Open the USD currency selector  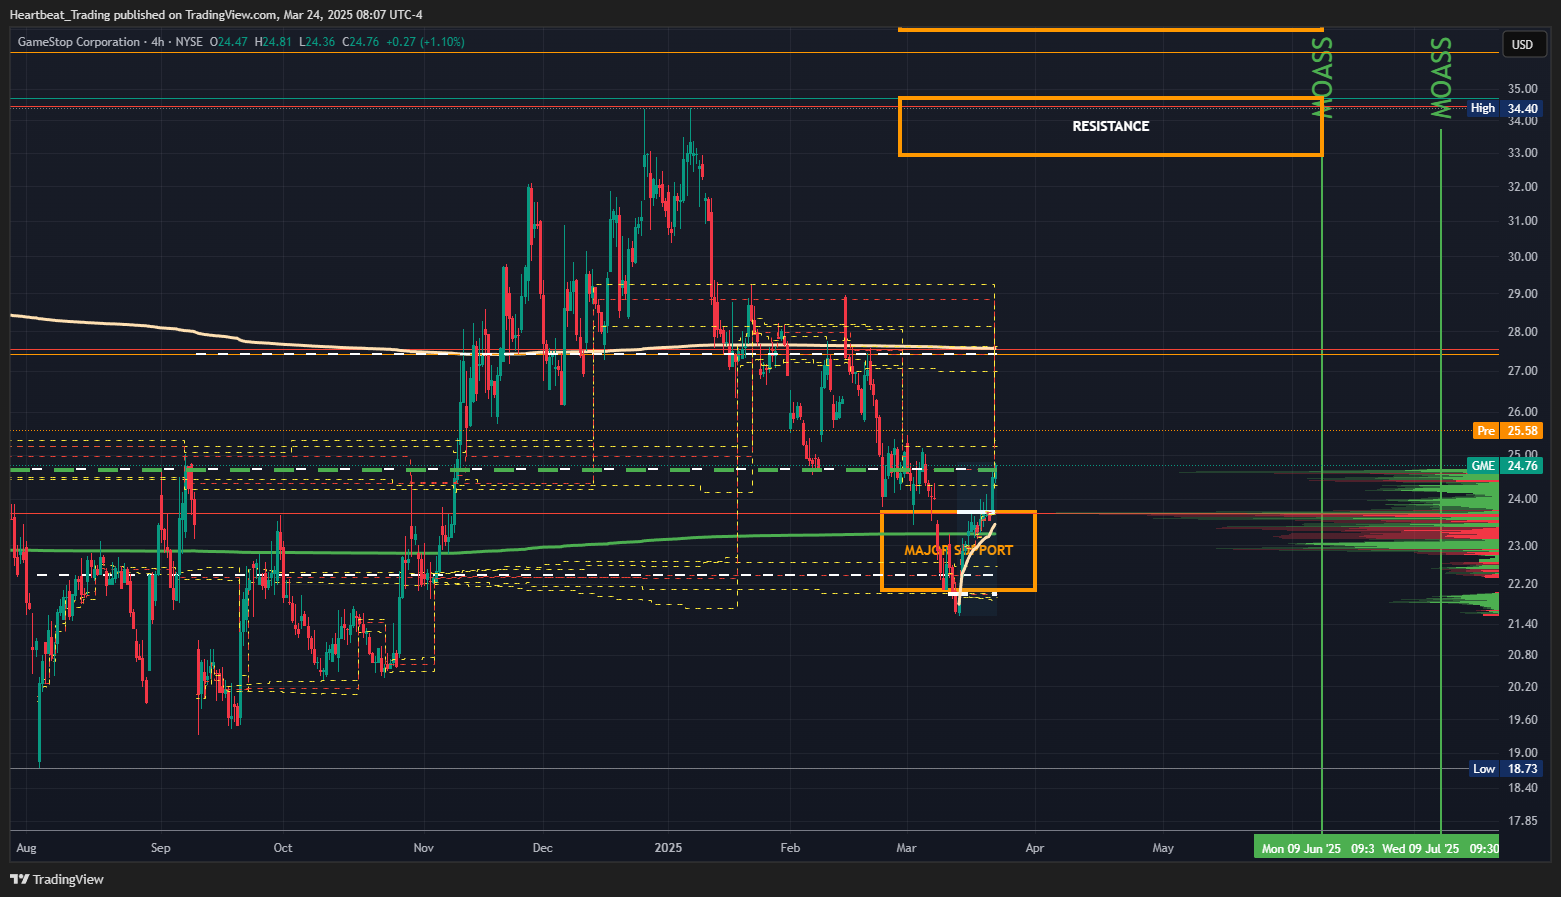1522,44
